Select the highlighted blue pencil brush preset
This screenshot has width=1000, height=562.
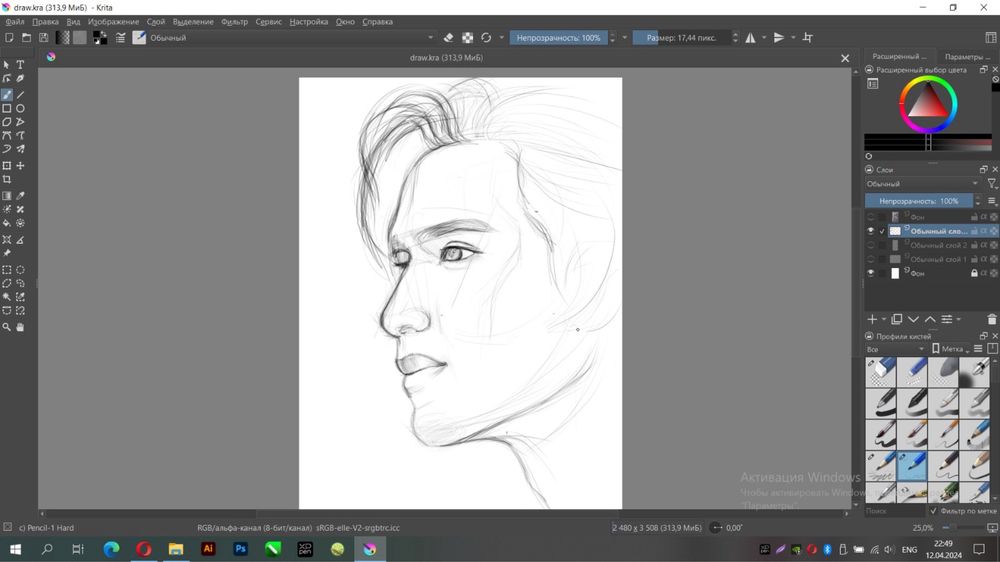coord(912,466)
